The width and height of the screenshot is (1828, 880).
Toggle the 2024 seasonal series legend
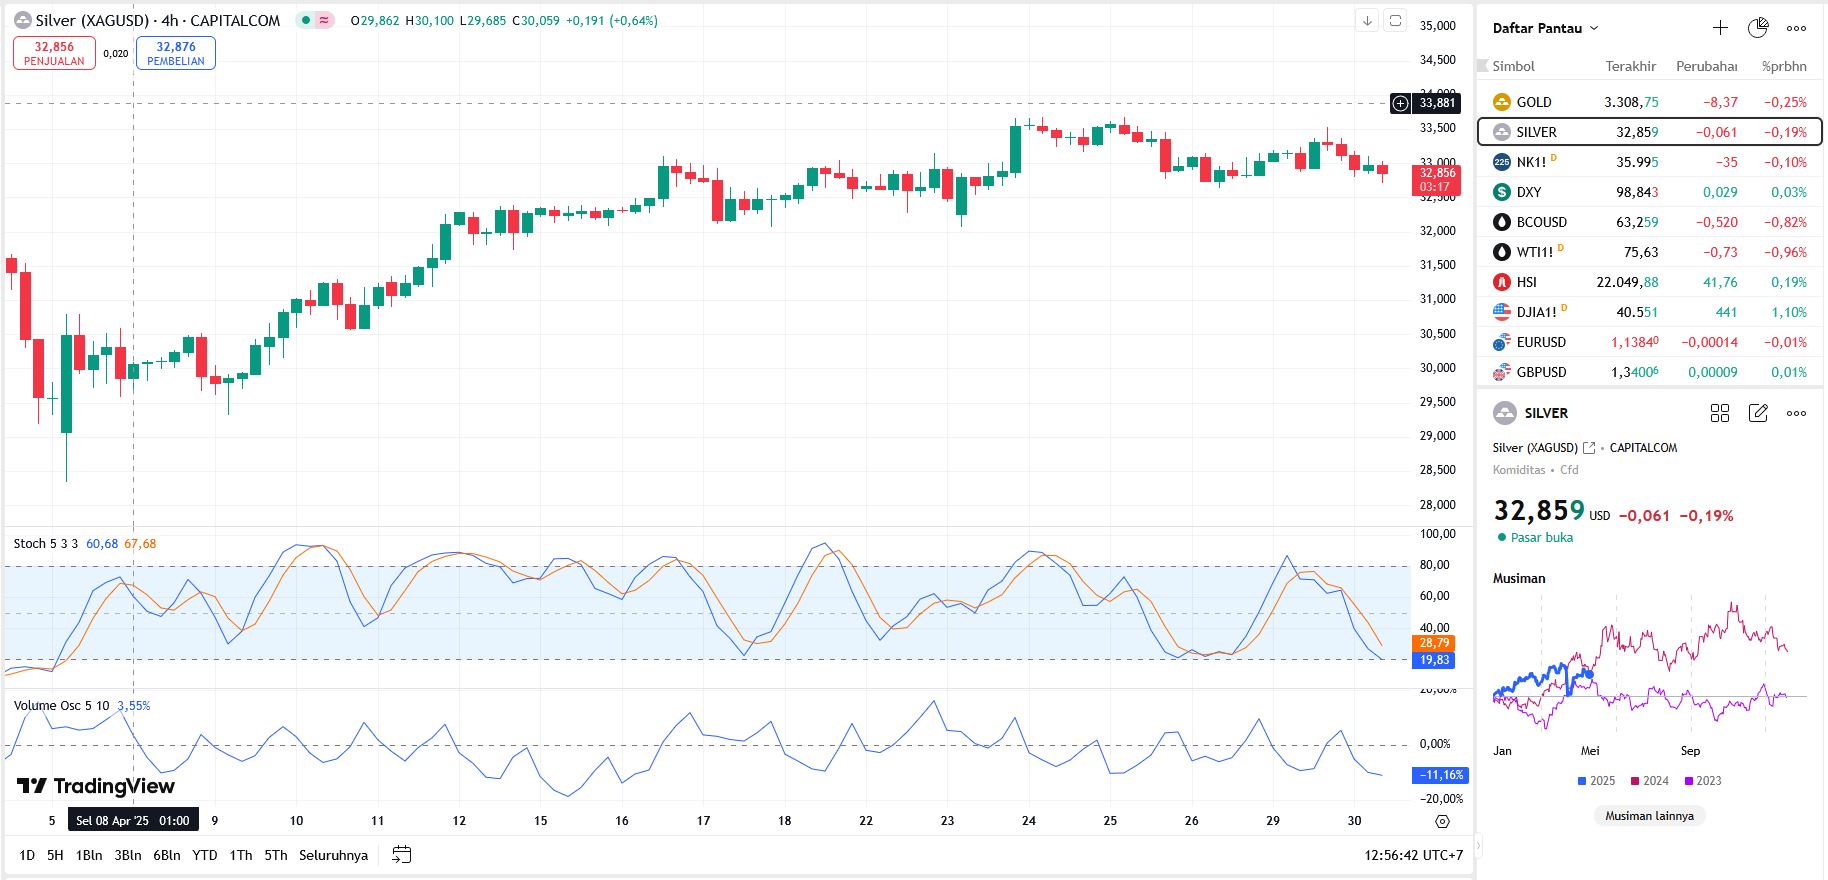point(1649,781)
